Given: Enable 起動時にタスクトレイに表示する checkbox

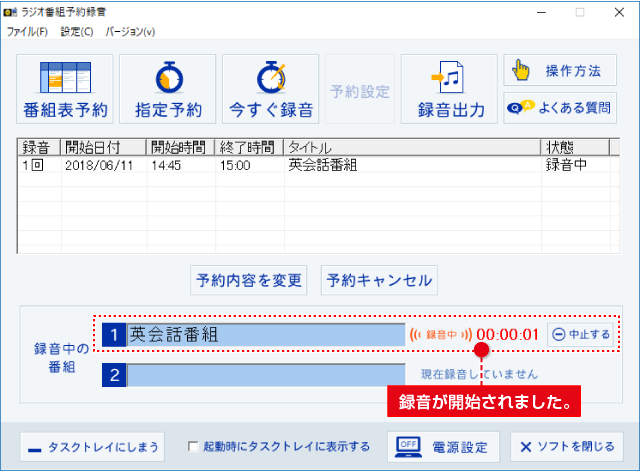Looking at the screenshot, I should coord(193,447).
